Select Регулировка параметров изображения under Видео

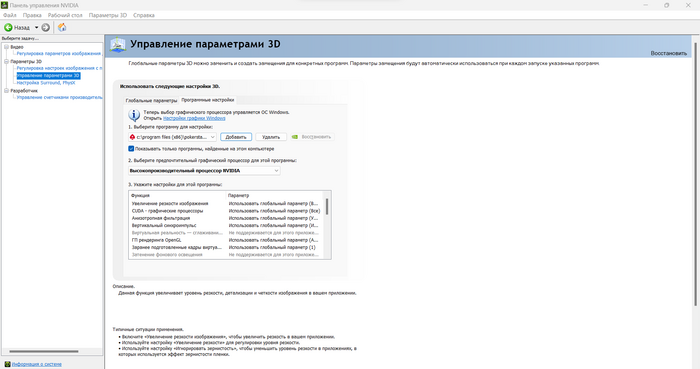[59, 54]
